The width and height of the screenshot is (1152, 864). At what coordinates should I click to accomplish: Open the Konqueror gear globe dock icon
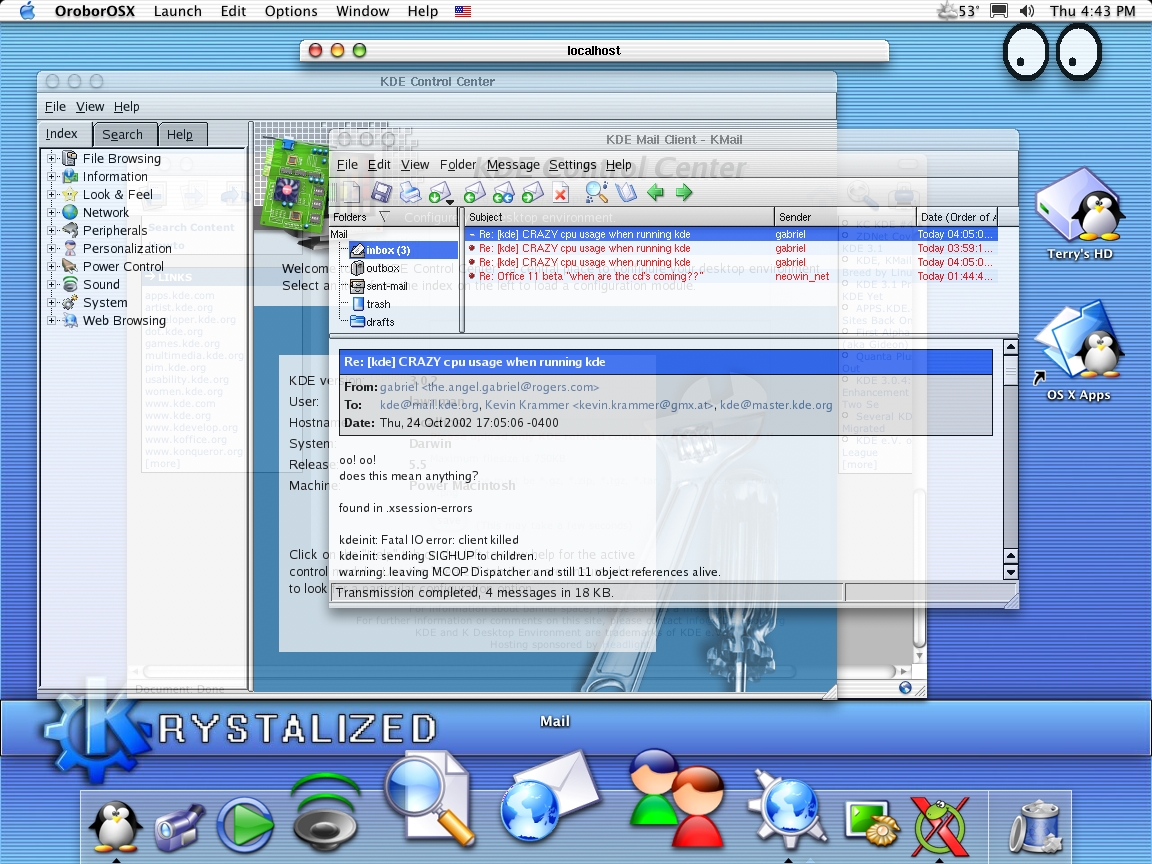(x=788, y=812)
